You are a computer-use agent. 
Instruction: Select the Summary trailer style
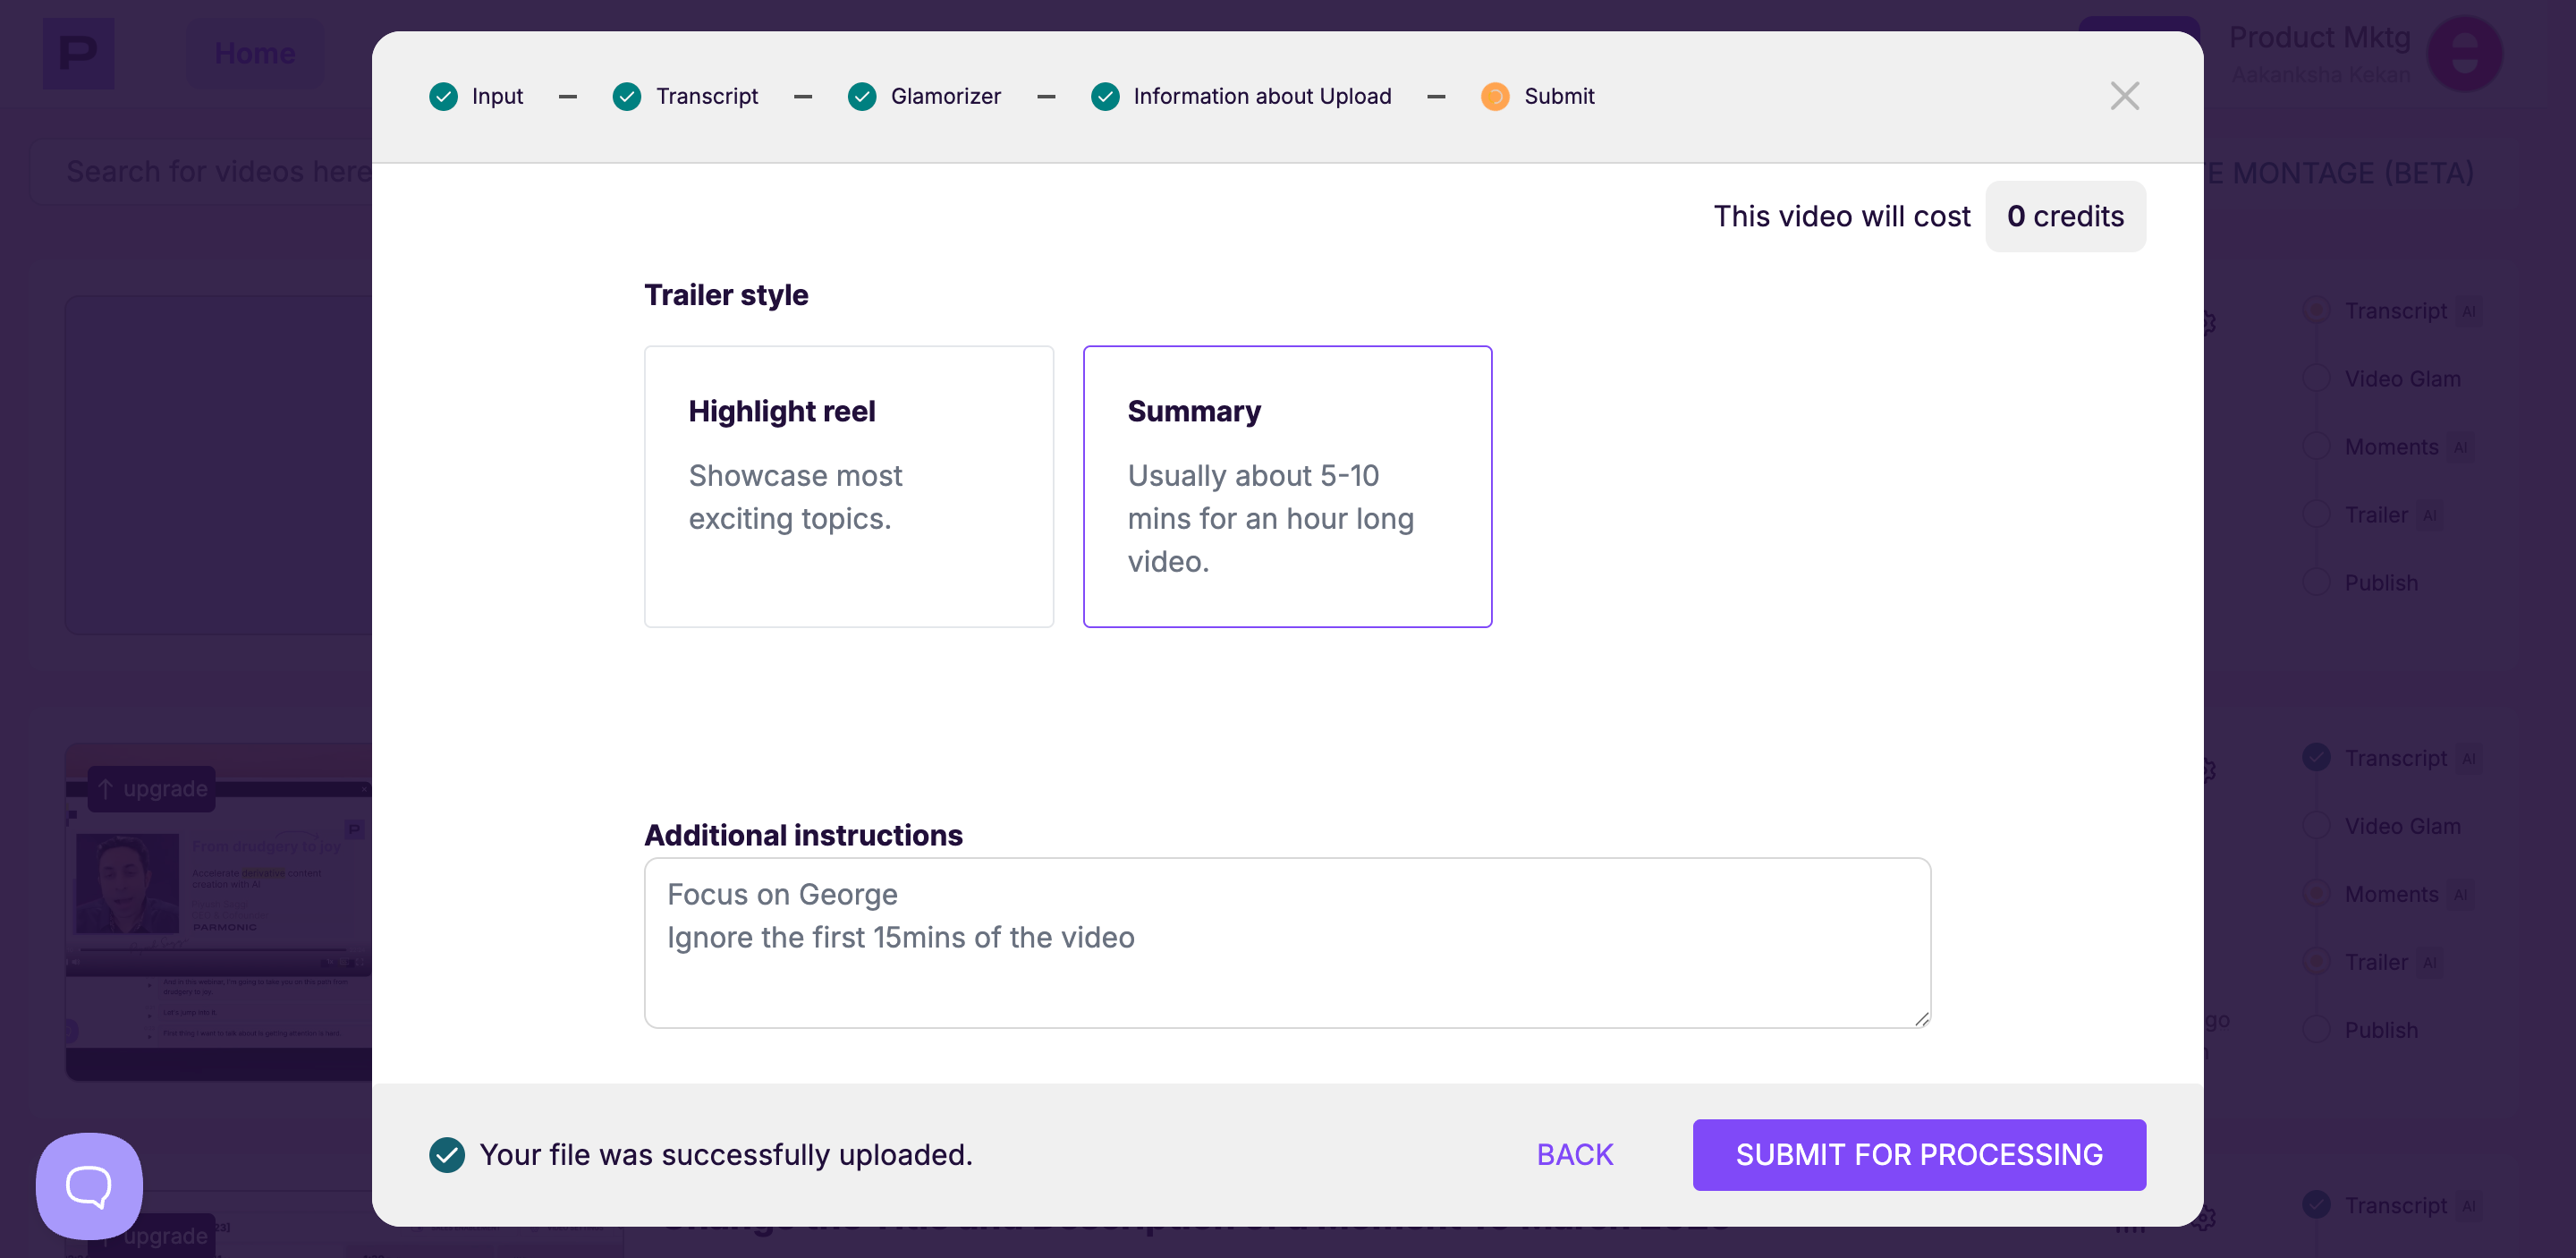1286,486
